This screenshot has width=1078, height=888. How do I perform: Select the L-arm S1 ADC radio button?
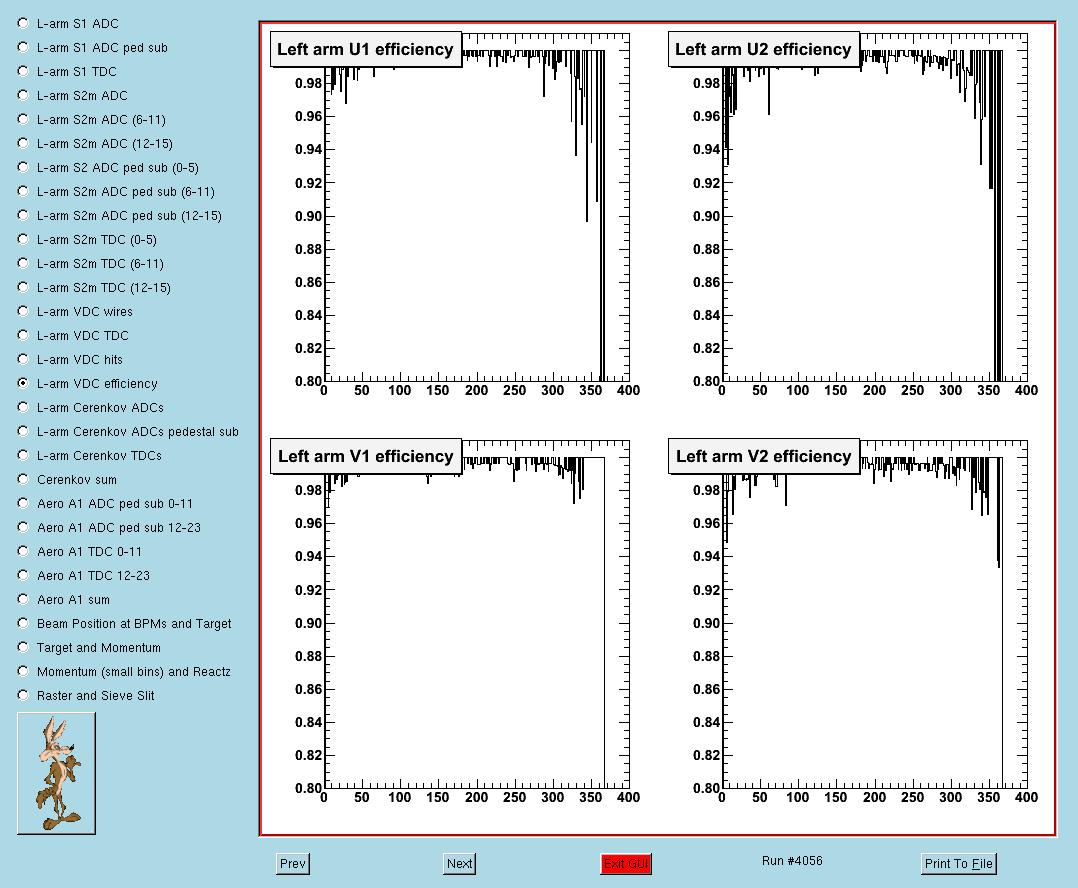coord(23,23)
